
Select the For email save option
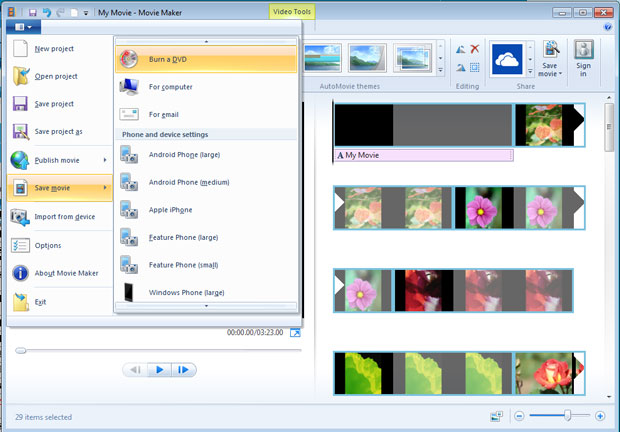coord(206,115)
